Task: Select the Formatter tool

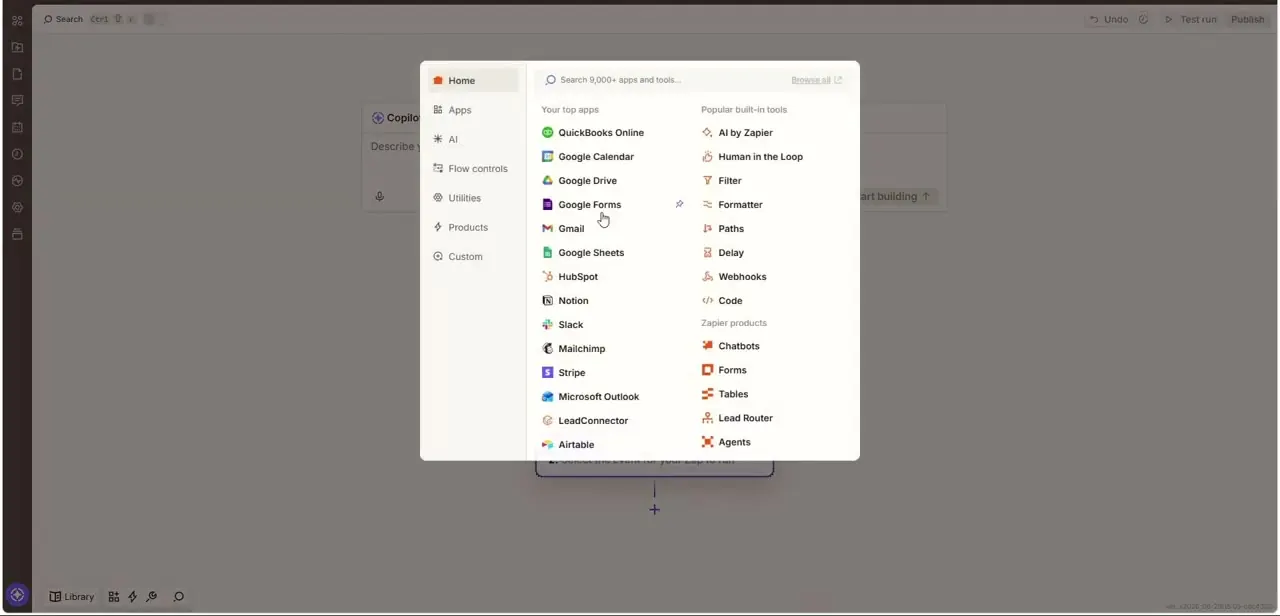Action: (732, 204)
